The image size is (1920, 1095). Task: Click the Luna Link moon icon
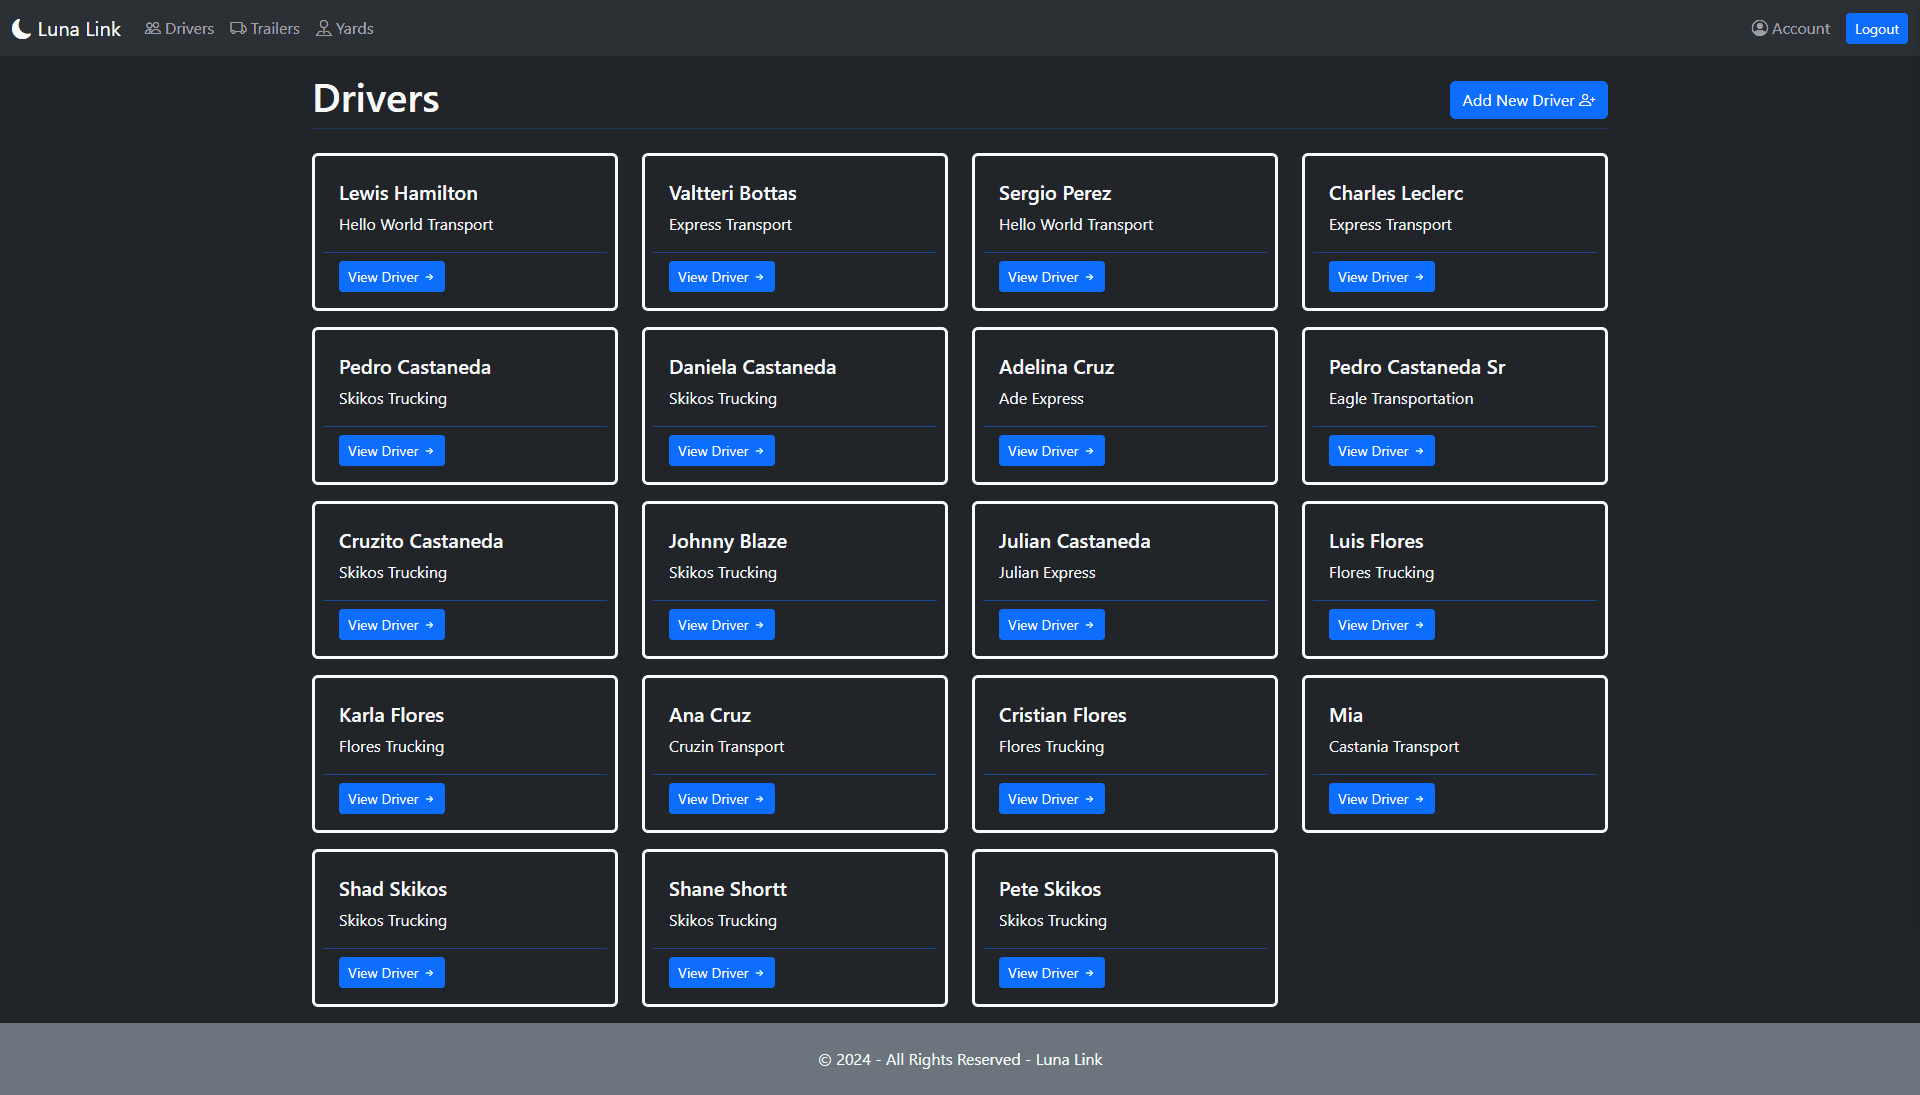click(22, 28)
